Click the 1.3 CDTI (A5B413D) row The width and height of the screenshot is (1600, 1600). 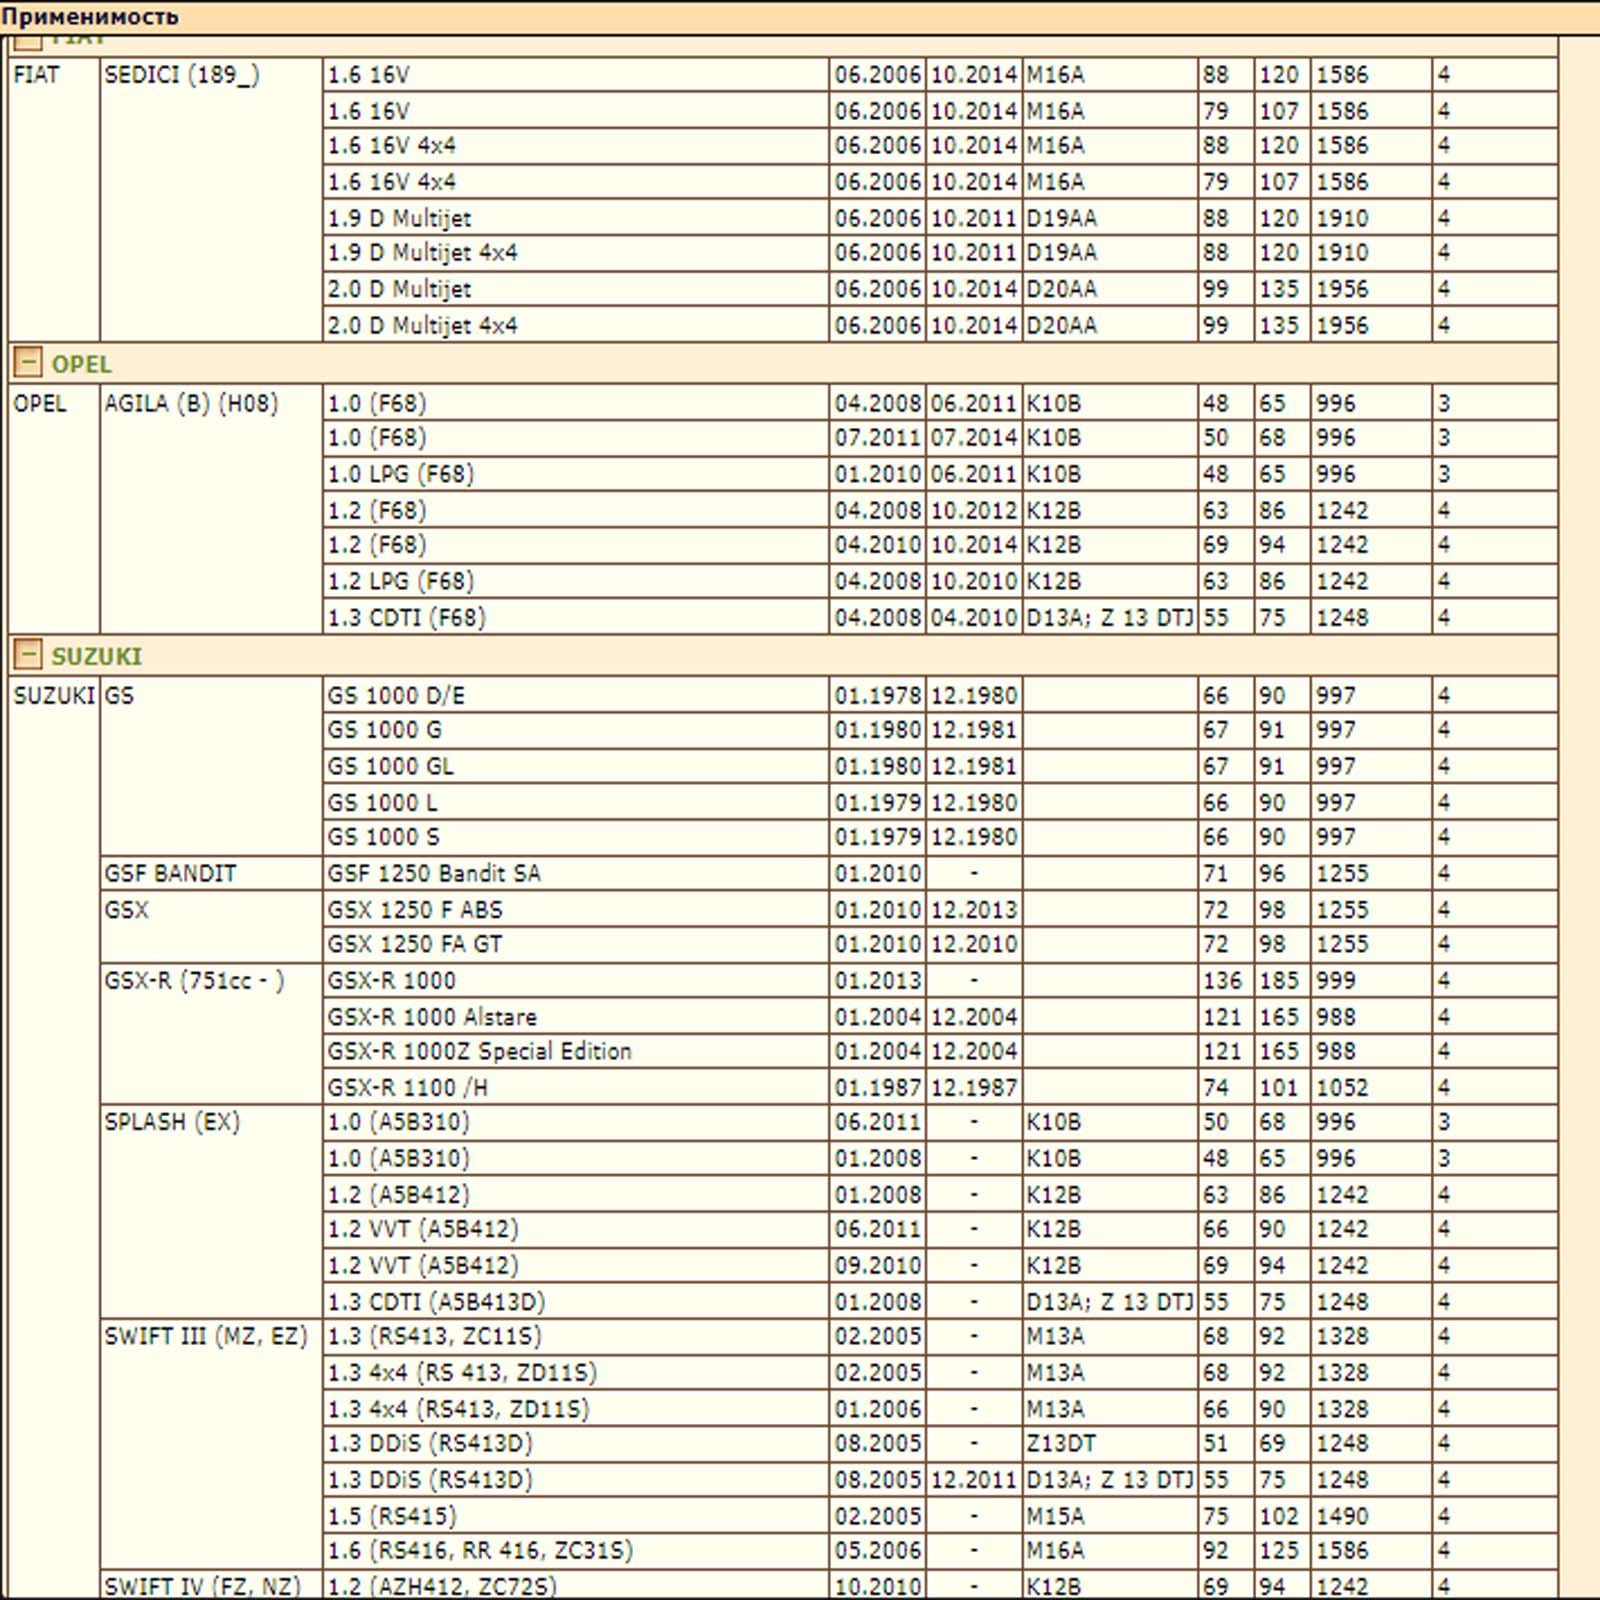coord(436,1302)
